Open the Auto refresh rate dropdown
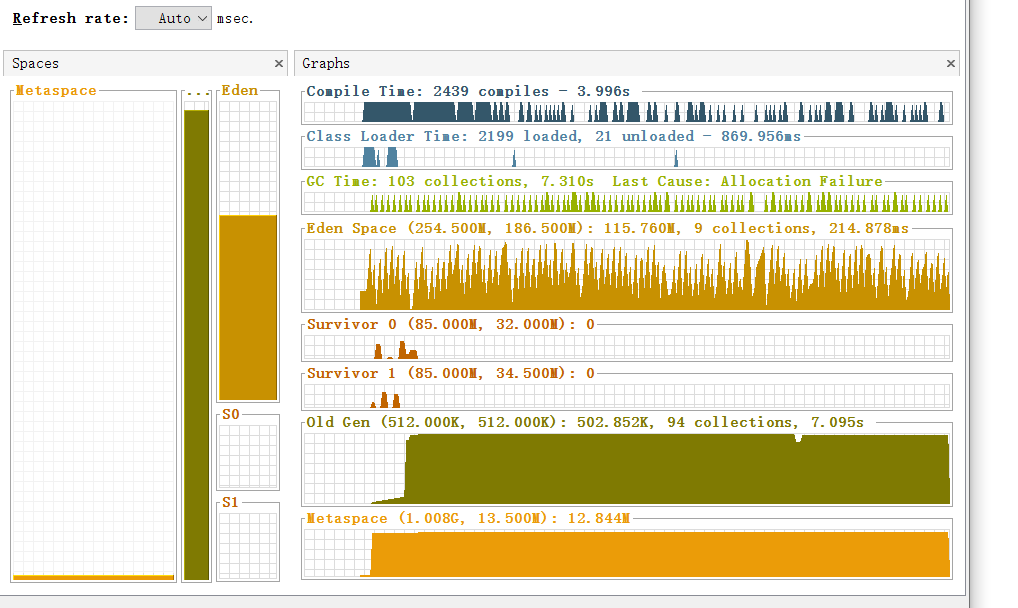The image size is (1018, 608). point(173,18)
